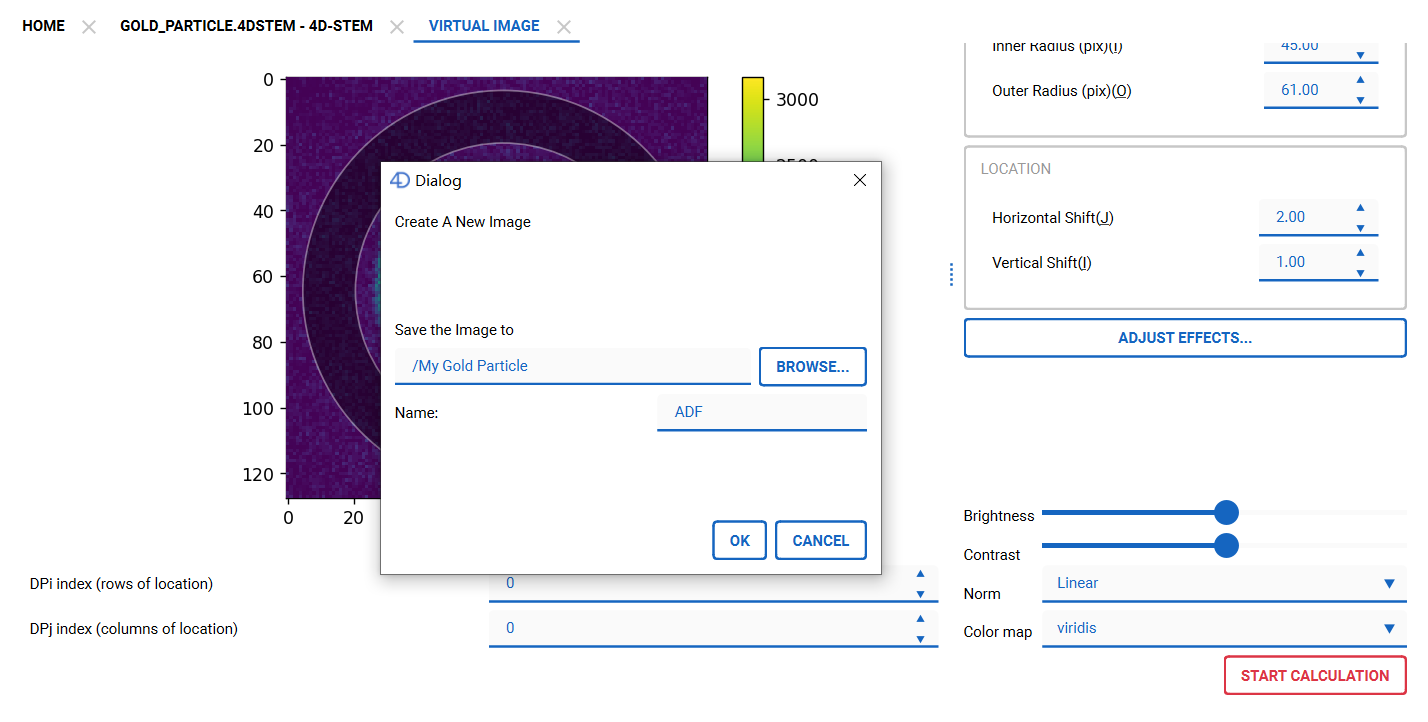Viewport: 1428px width, 722px height.
Task: Click the 4D app icon in the Dialog title
Action: click(400, 180)
